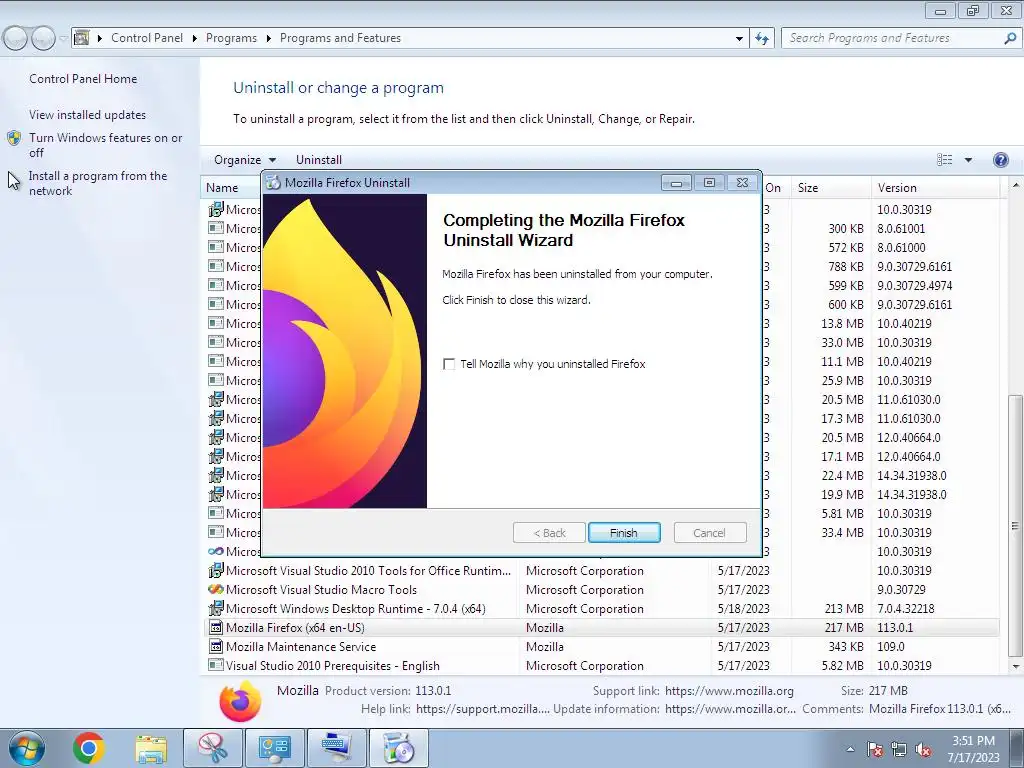
Task: Click the https://www.mozilla.org support link
Action: point(729,691)
